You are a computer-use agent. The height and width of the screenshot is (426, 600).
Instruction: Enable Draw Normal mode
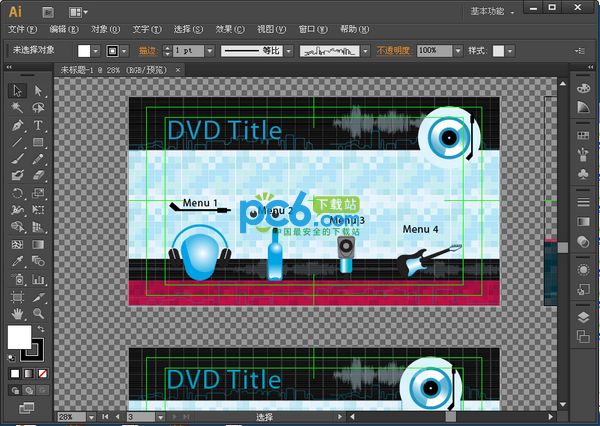coord(15,390)
